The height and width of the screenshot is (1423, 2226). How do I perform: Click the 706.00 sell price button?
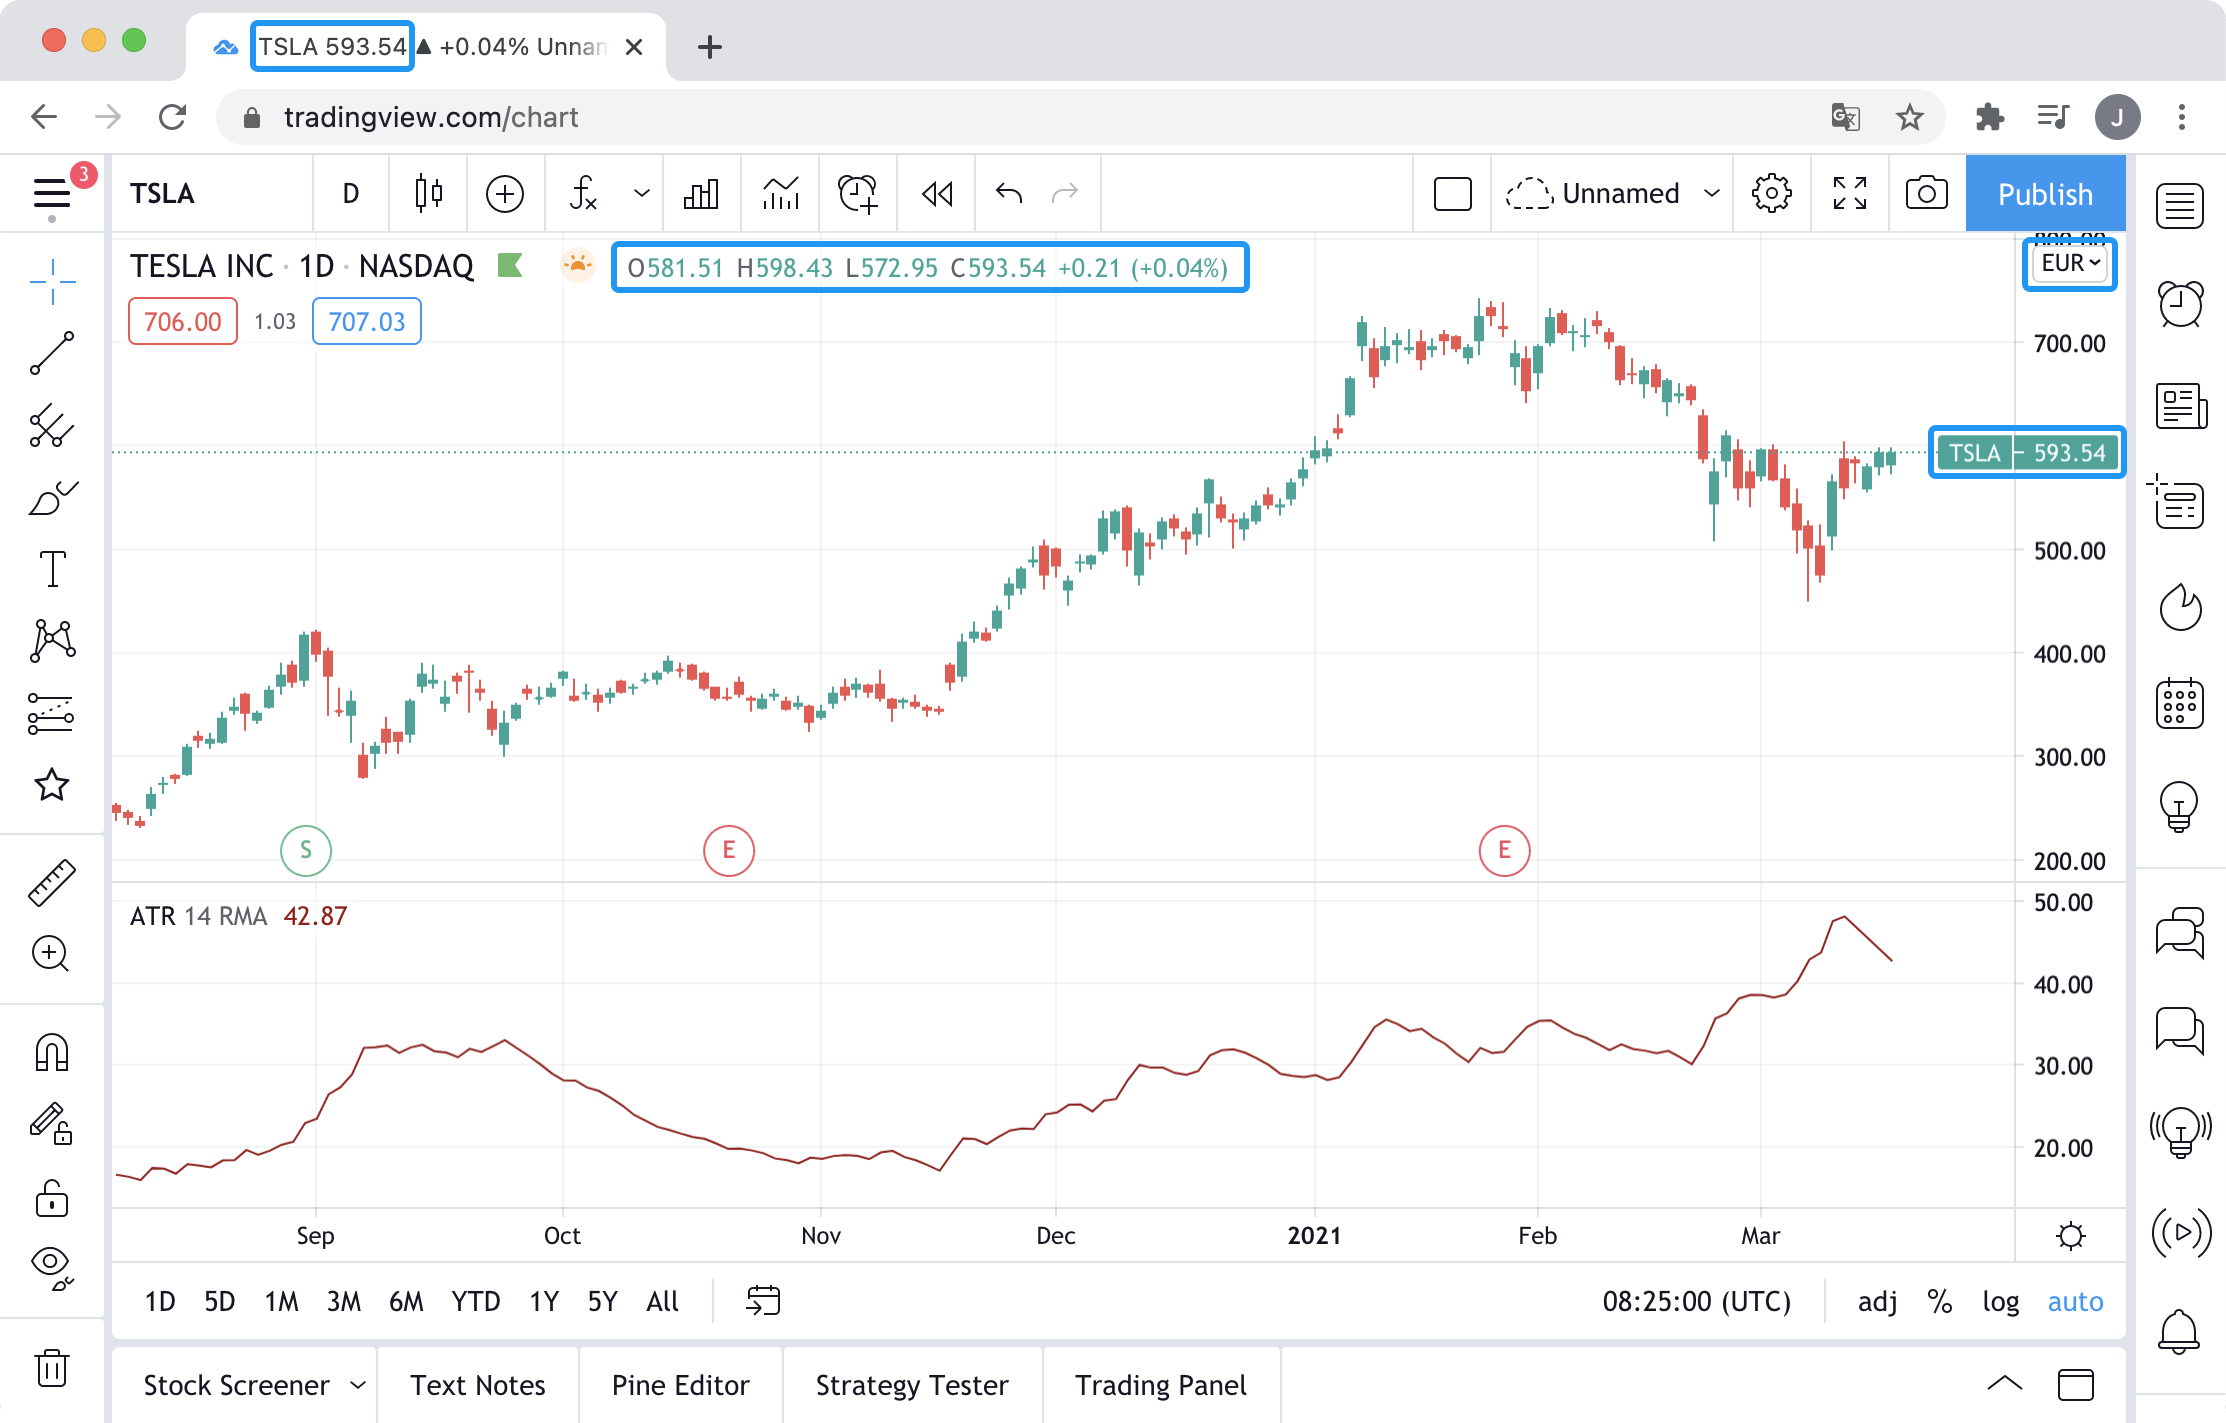pos(183,321)
